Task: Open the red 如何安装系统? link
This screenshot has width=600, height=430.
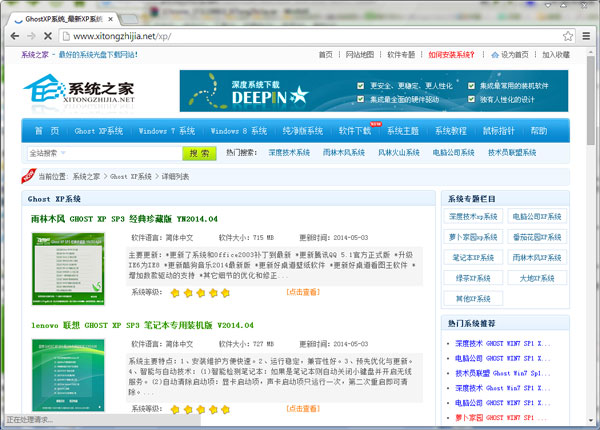Action: coord(451,55)
